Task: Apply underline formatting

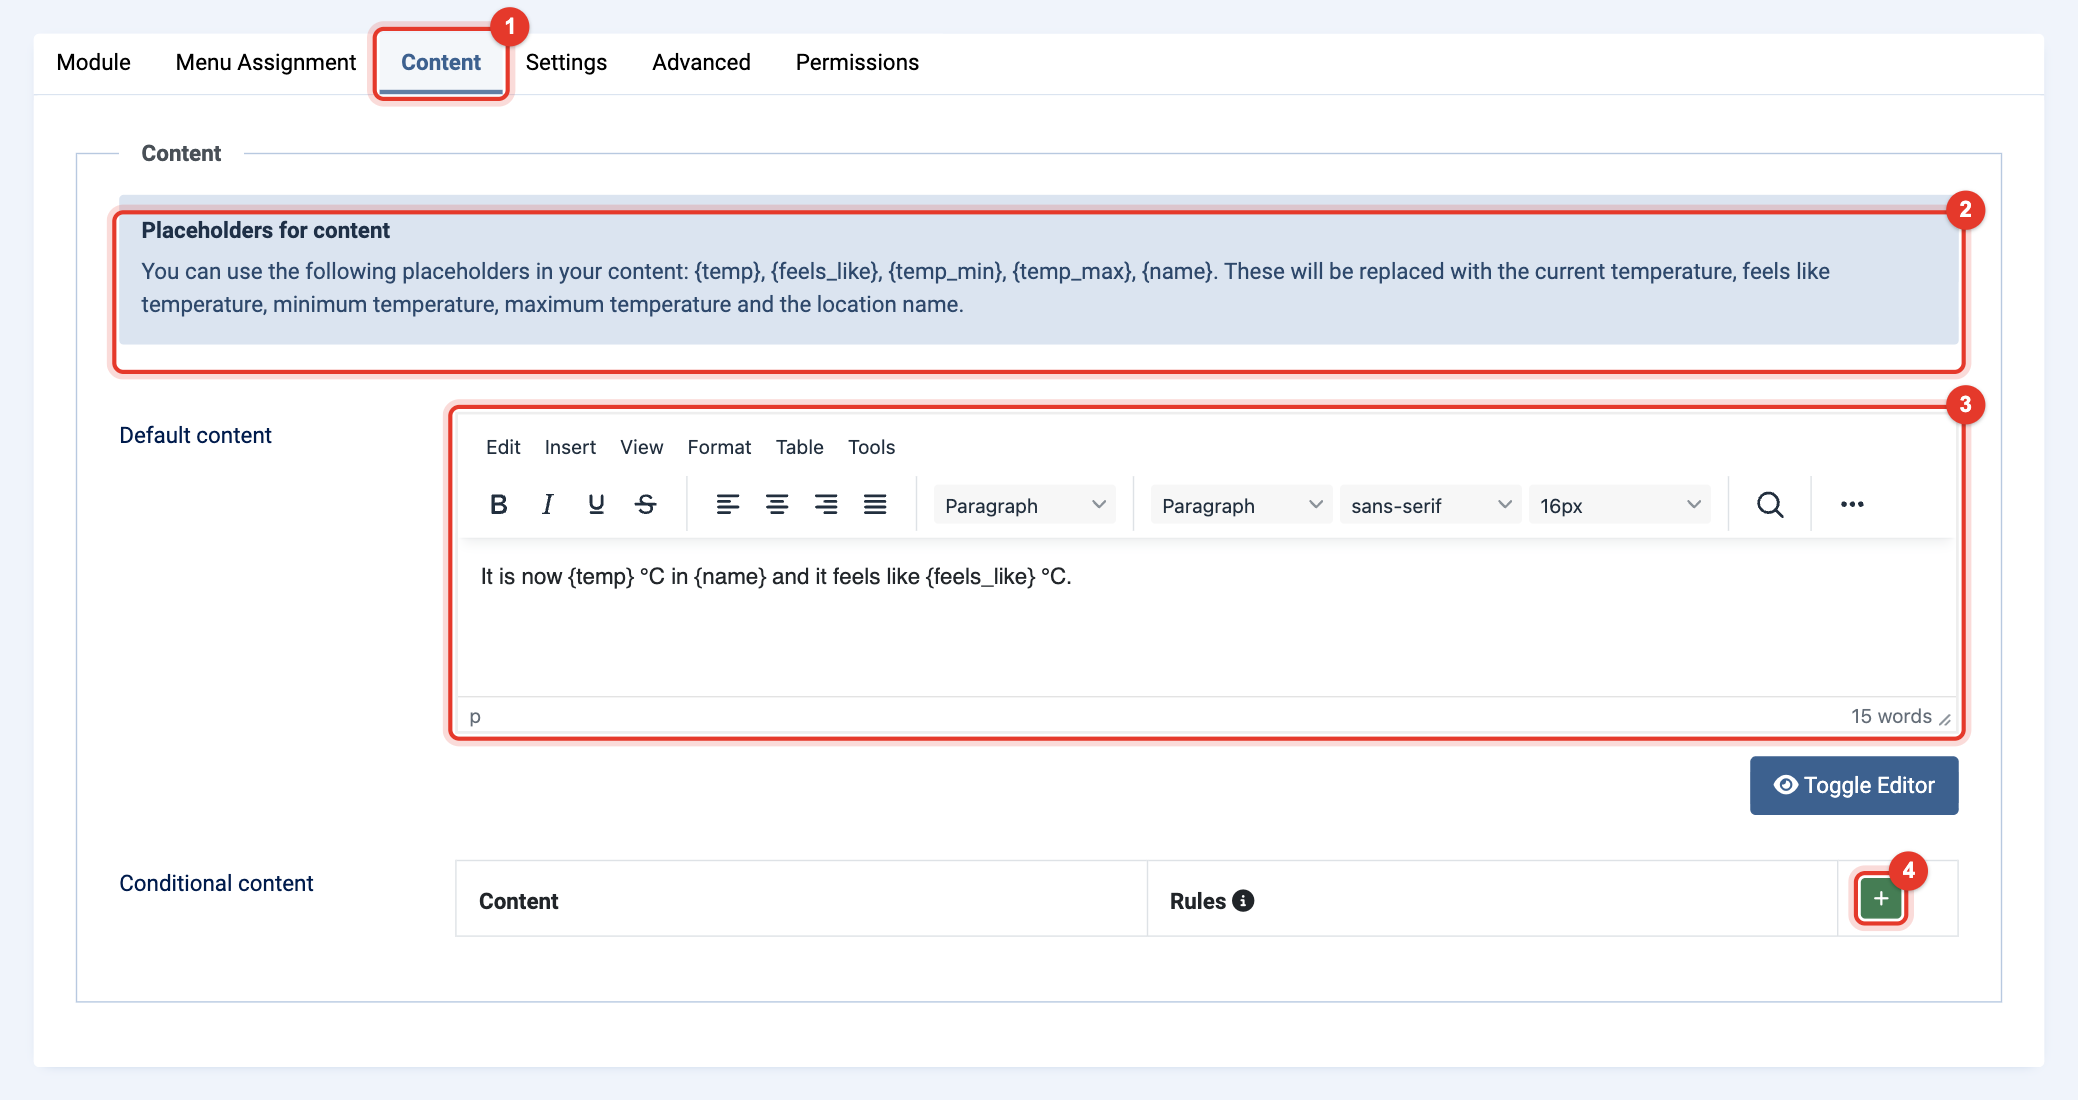Action: tap(596, 505)
